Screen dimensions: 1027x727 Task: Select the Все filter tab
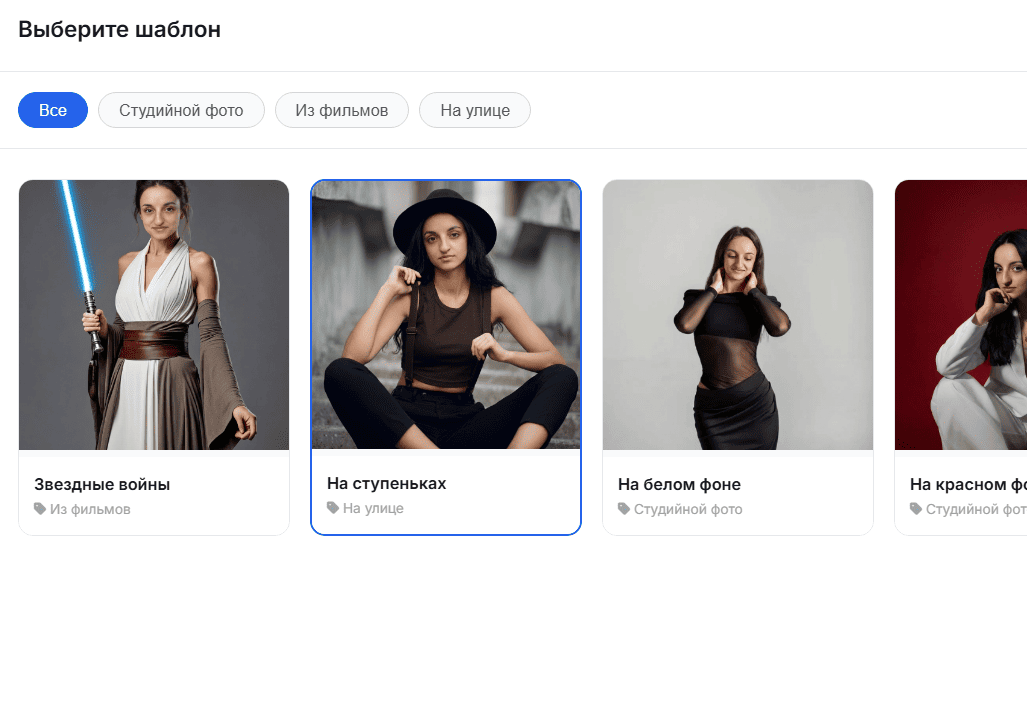point(53,110)
